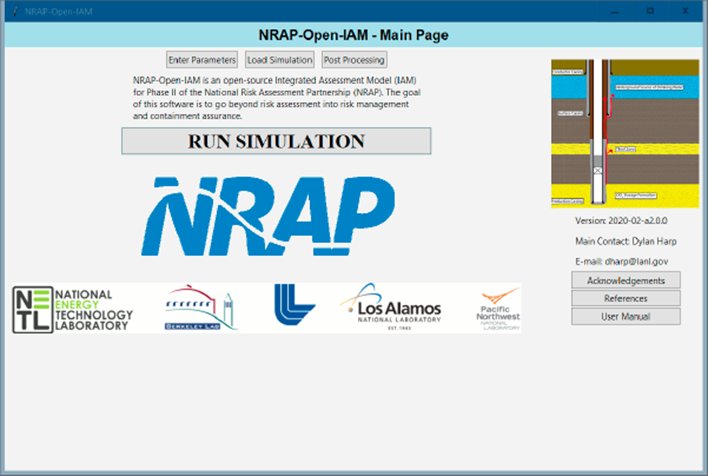Click the Berkeley Lab logo
This screenshot has height=476, width=708.
201,308
